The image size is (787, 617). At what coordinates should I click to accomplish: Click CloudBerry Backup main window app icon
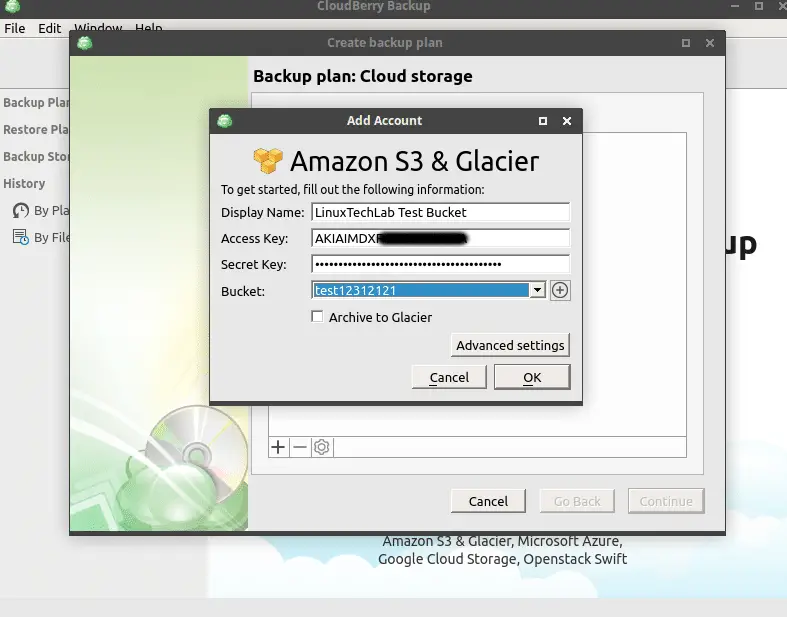(13, 6)
